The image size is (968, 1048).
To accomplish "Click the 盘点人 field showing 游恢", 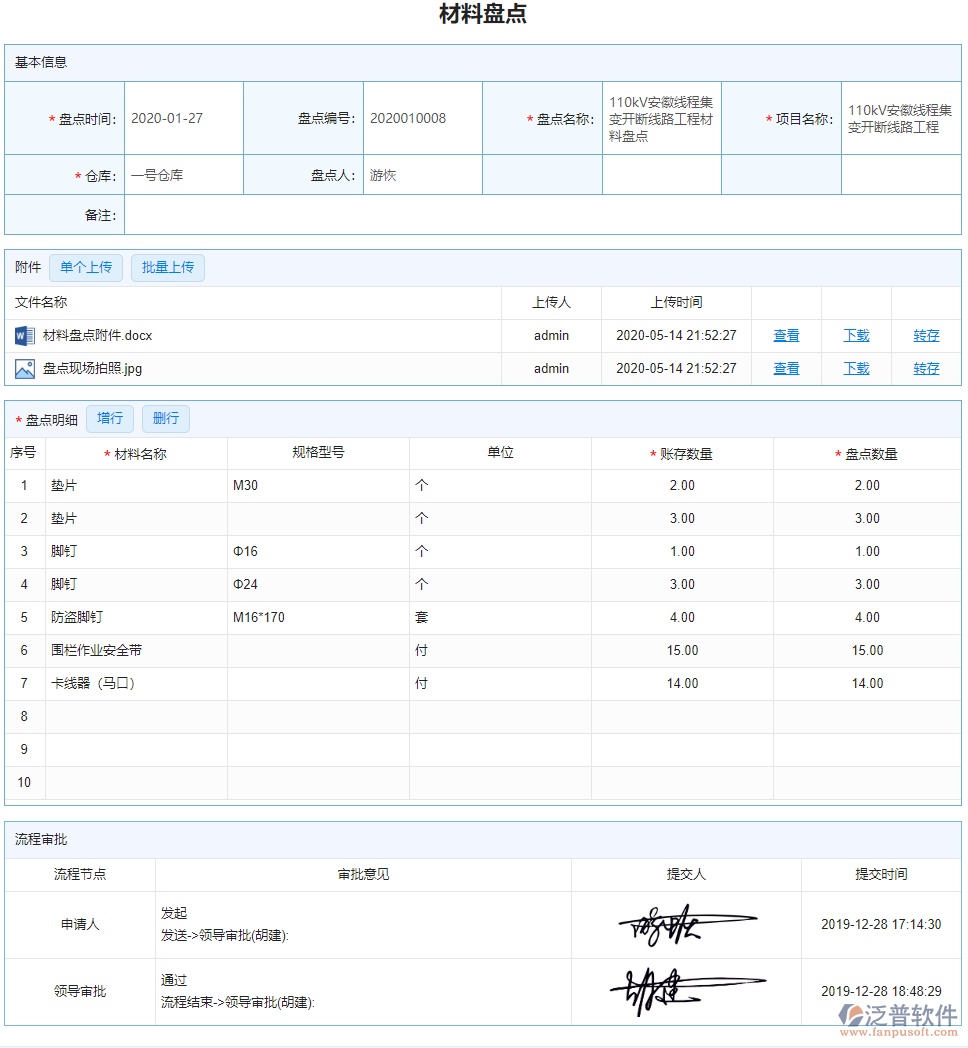I will point(422,175).
